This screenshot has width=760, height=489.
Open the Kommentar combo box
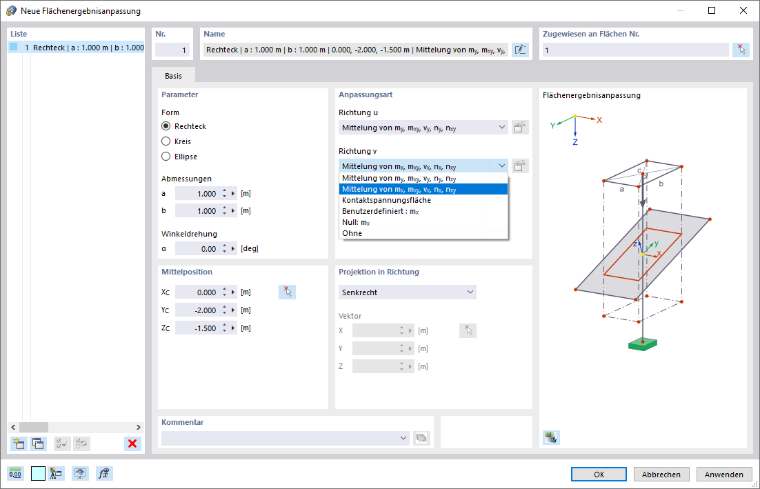coord(285,438)
